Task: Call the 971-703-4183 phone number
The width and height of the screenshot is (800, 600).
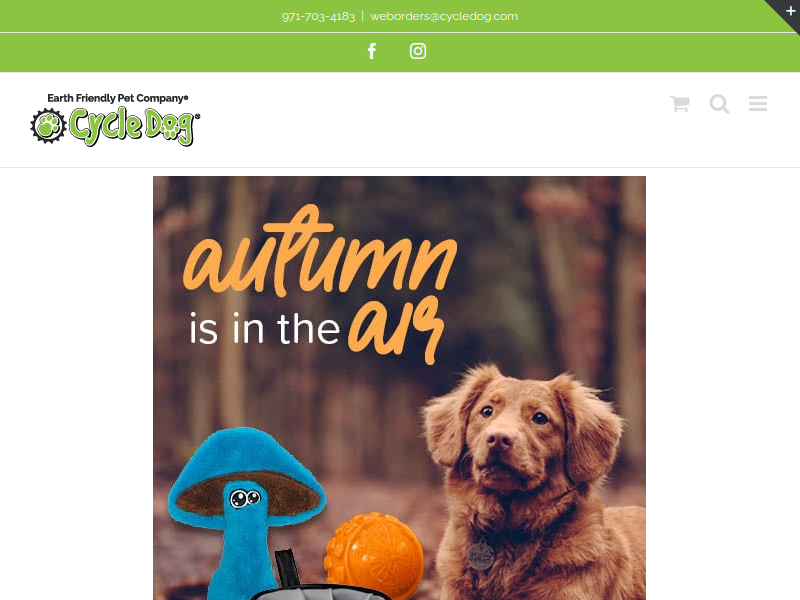Action: click(x=318, y=16)
